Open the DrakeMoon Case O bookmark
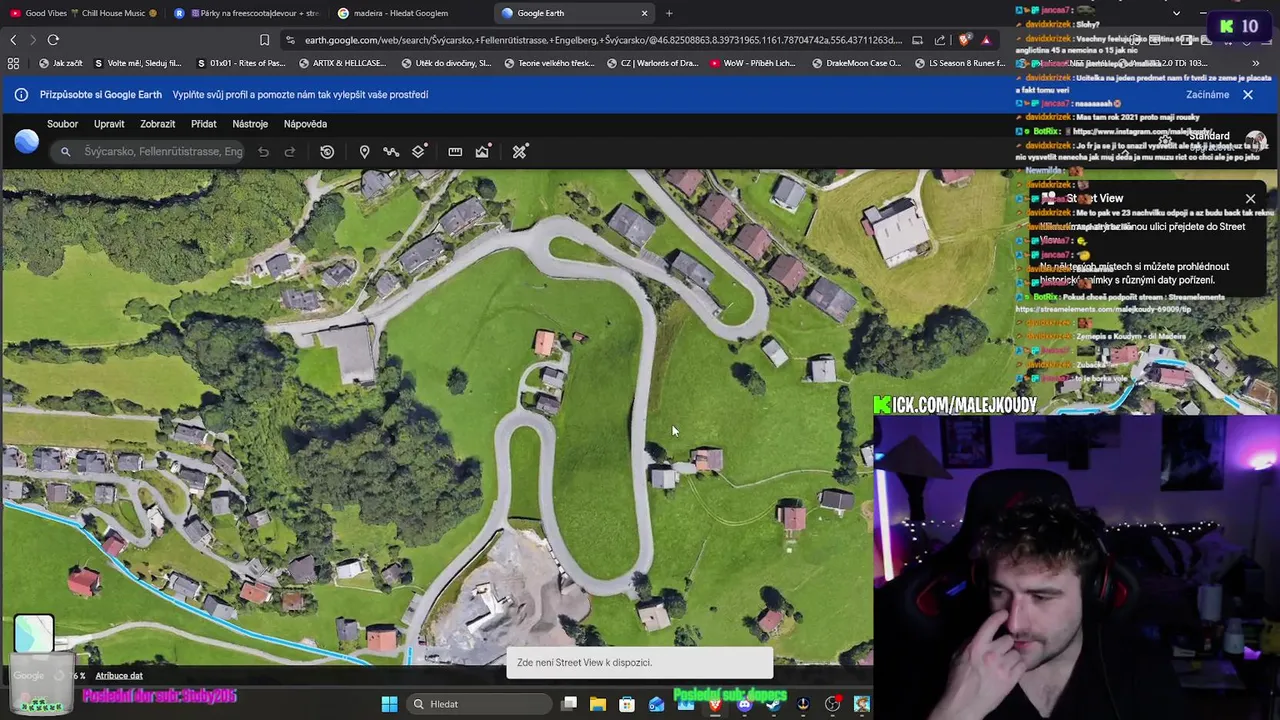Viewport: 1280px width, 720px height. (857, 63)
